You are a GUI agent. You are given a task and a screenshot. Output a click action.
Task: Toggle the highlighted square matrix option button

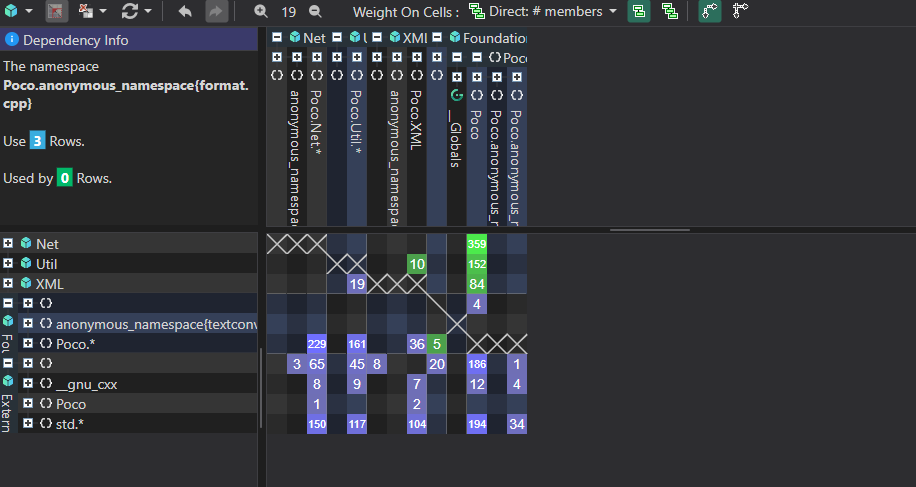click(56, 11)
